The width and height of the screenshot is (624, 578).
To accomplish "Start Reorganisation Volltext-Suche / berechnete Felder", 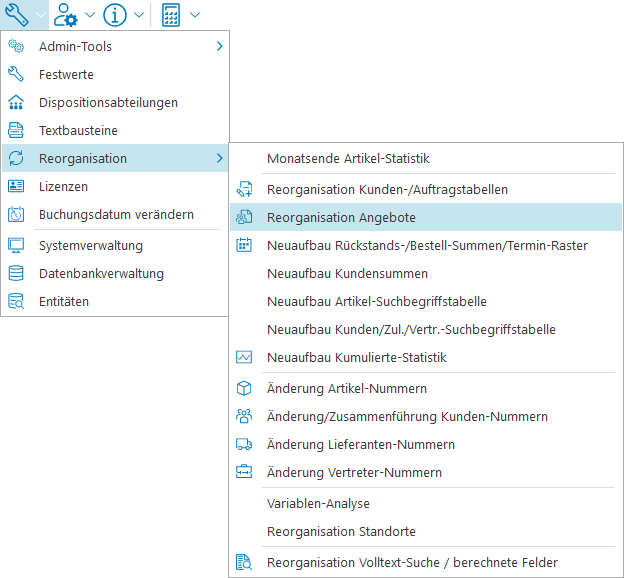I will pos(412,563).
